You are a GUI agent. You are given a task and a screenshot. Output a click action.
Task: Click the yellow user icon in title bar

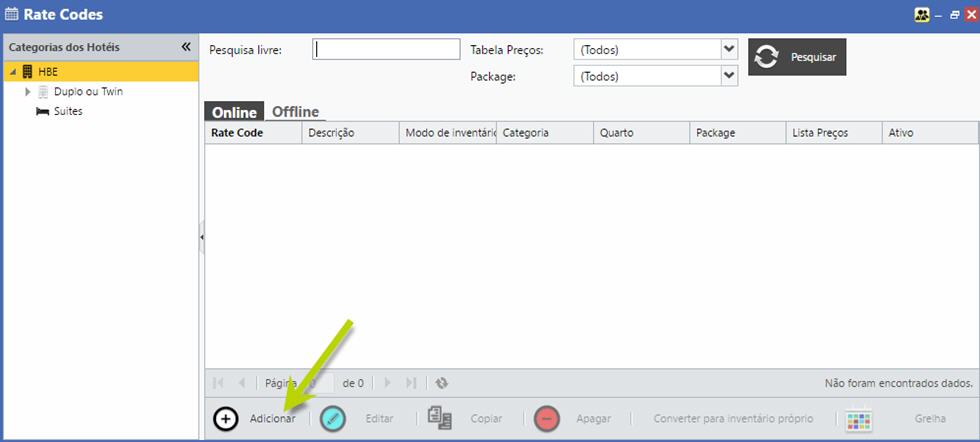922,15
